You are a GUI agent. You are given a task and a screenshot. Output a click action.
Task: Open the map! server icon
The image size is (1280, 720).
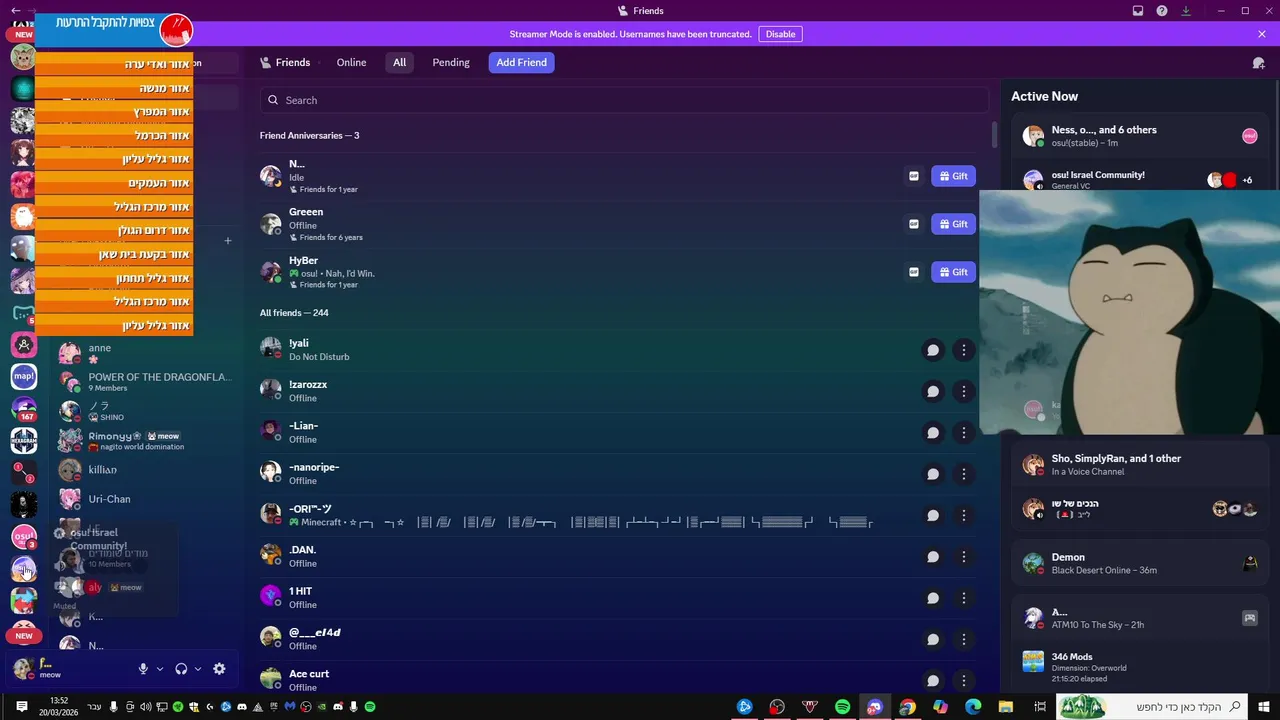tap(23, 376)
